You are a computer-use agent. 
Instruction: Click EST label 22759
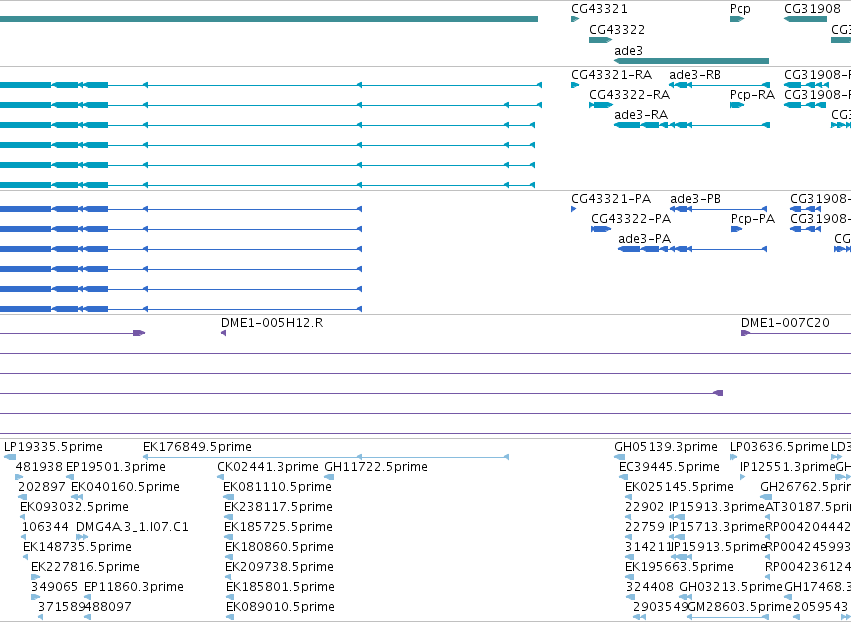pyautogui.click(x=645, y=528)
